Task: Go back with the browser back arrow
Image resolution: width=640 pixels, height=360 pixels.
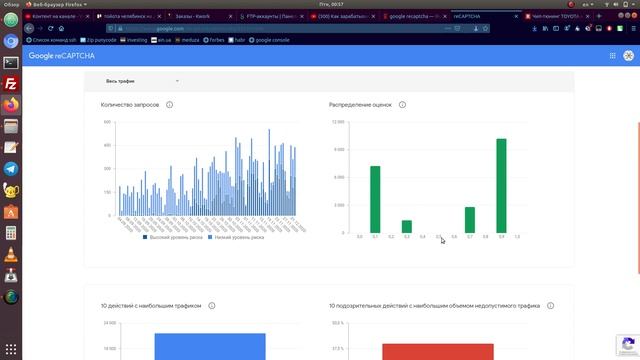Action: coord(29,29)
